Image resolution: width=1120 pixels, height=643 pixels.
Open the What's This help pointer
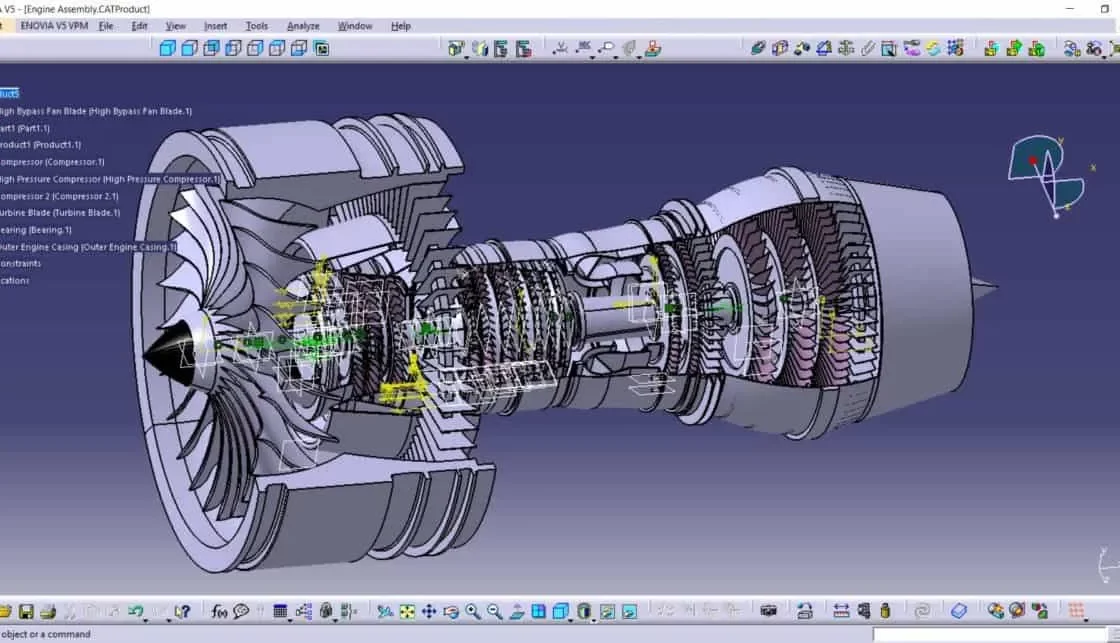coord(182,612)
